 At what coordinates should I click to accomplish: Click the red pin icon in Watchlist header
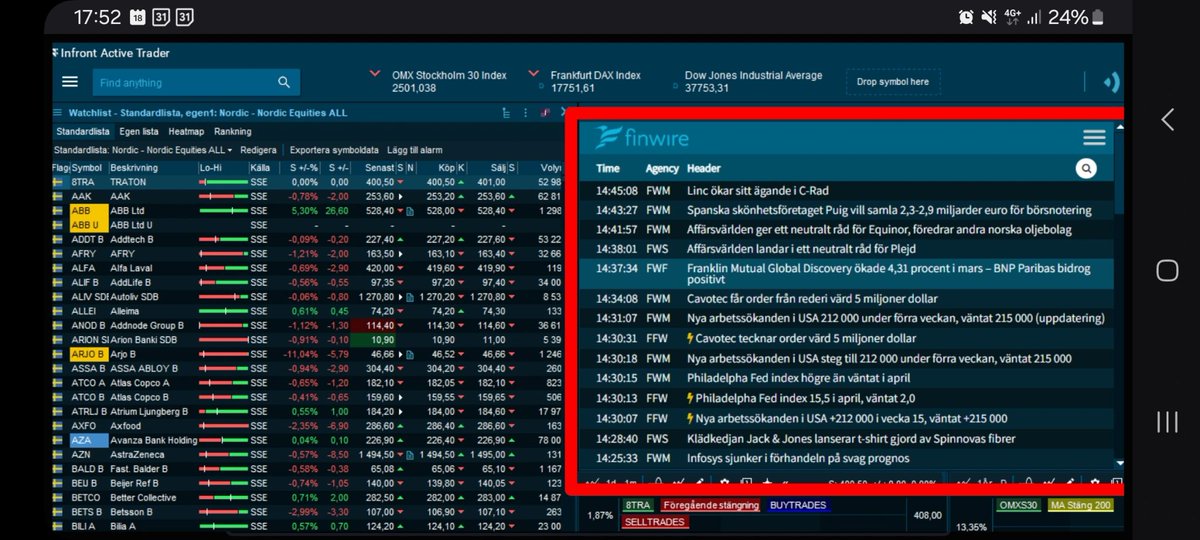tap(545, 113)
